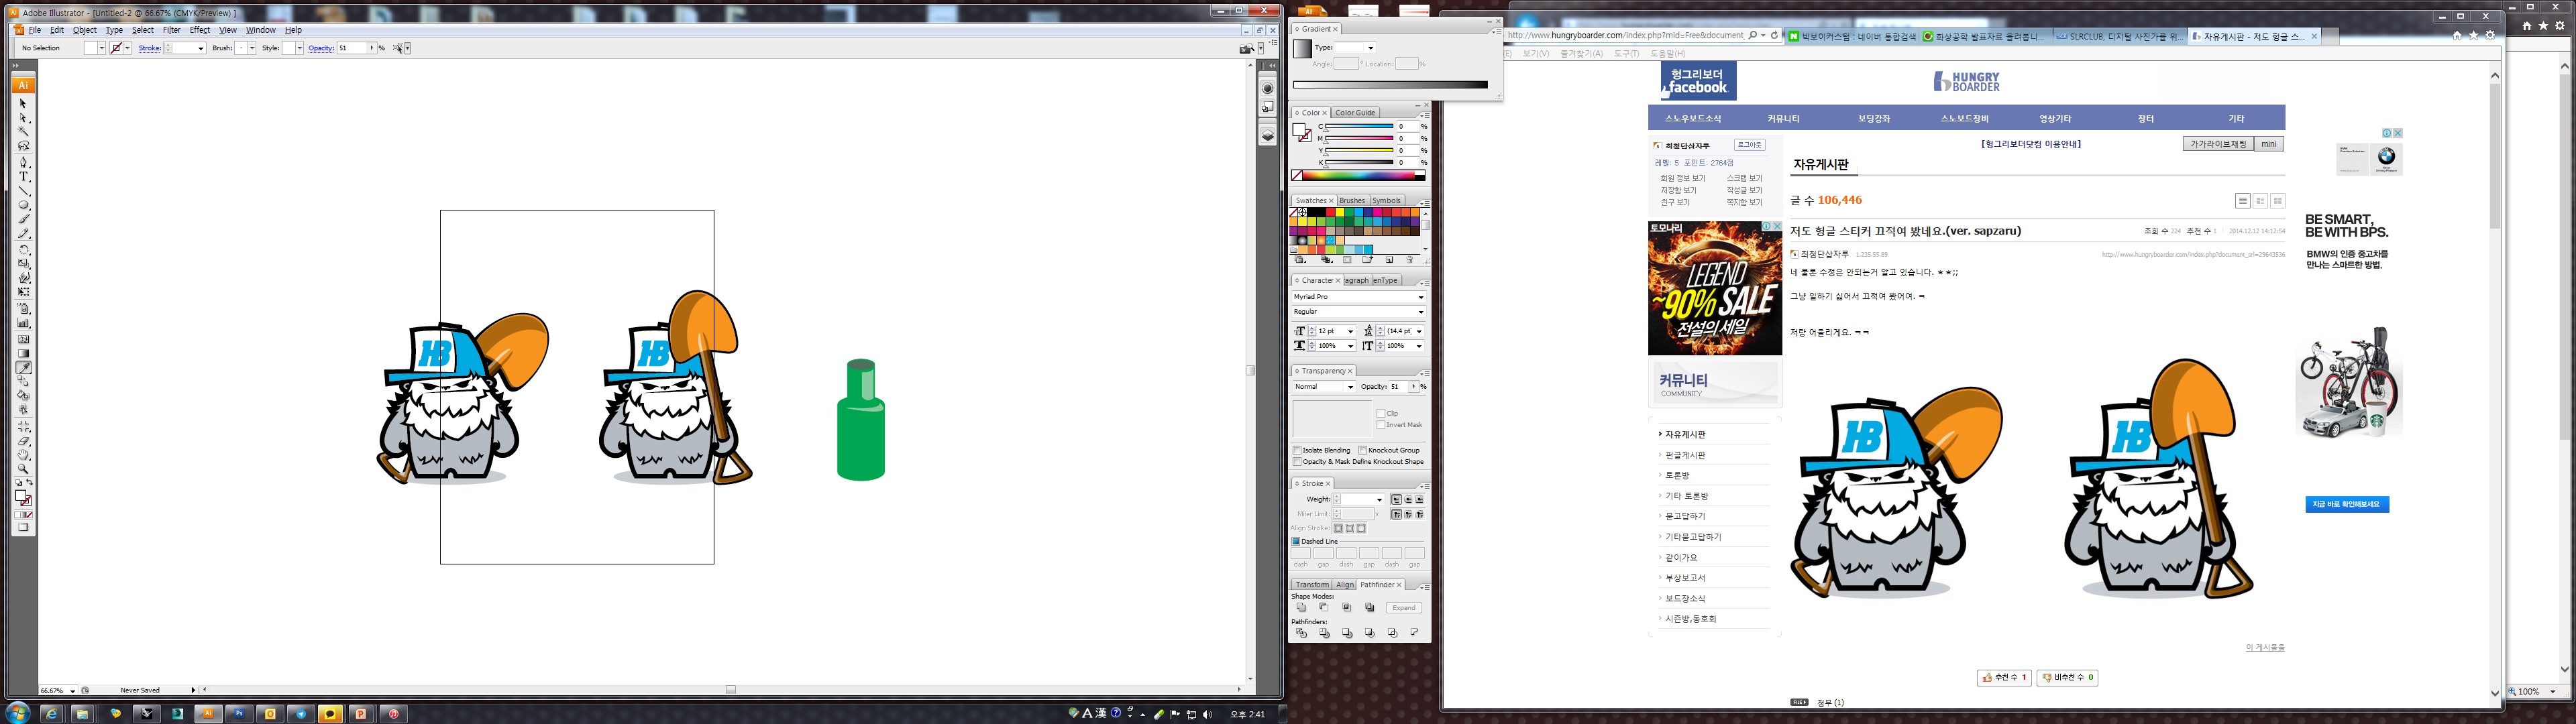Select the Direct Selection tool

(x=23, y=118)
